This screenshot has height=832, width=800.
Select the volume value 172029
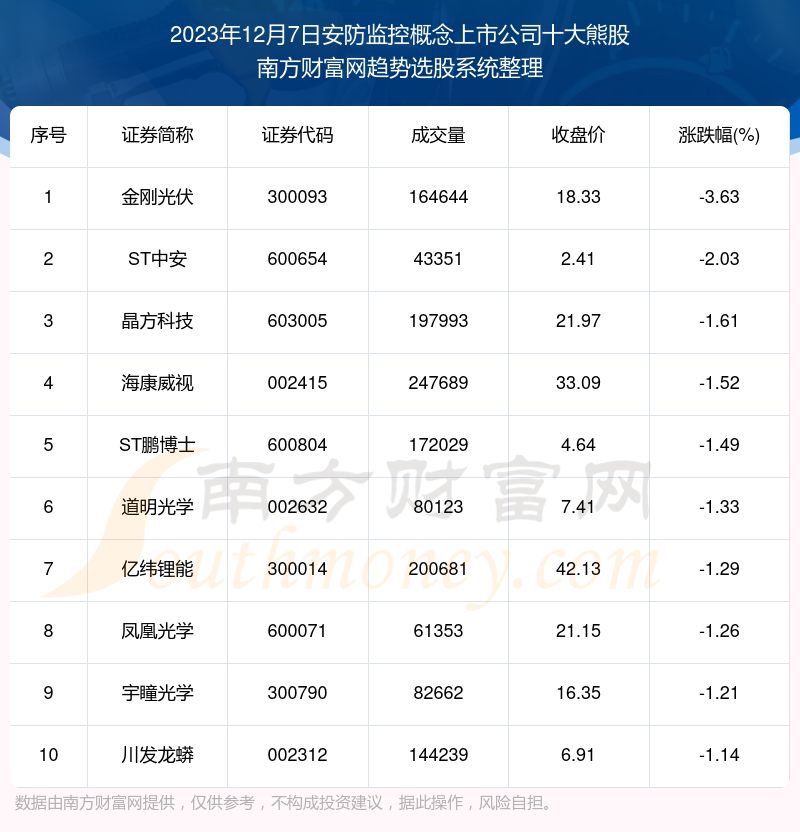coord(438,445)
